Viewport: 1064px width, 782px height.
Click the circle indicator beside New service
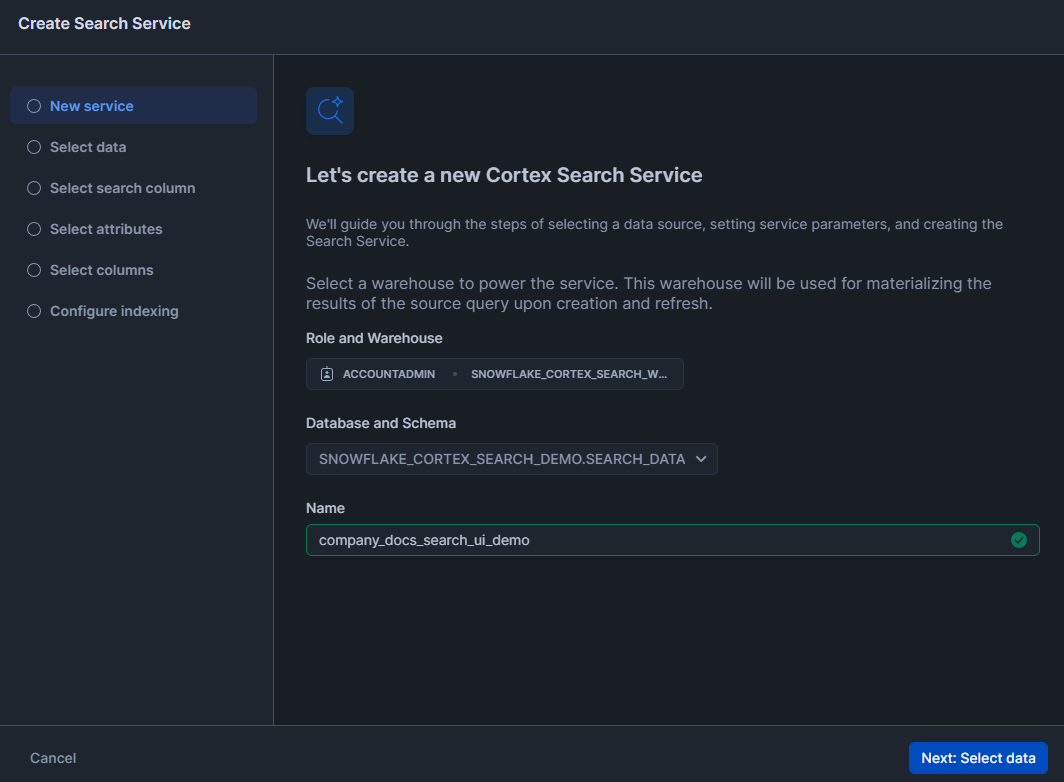[x=34, y=106]
